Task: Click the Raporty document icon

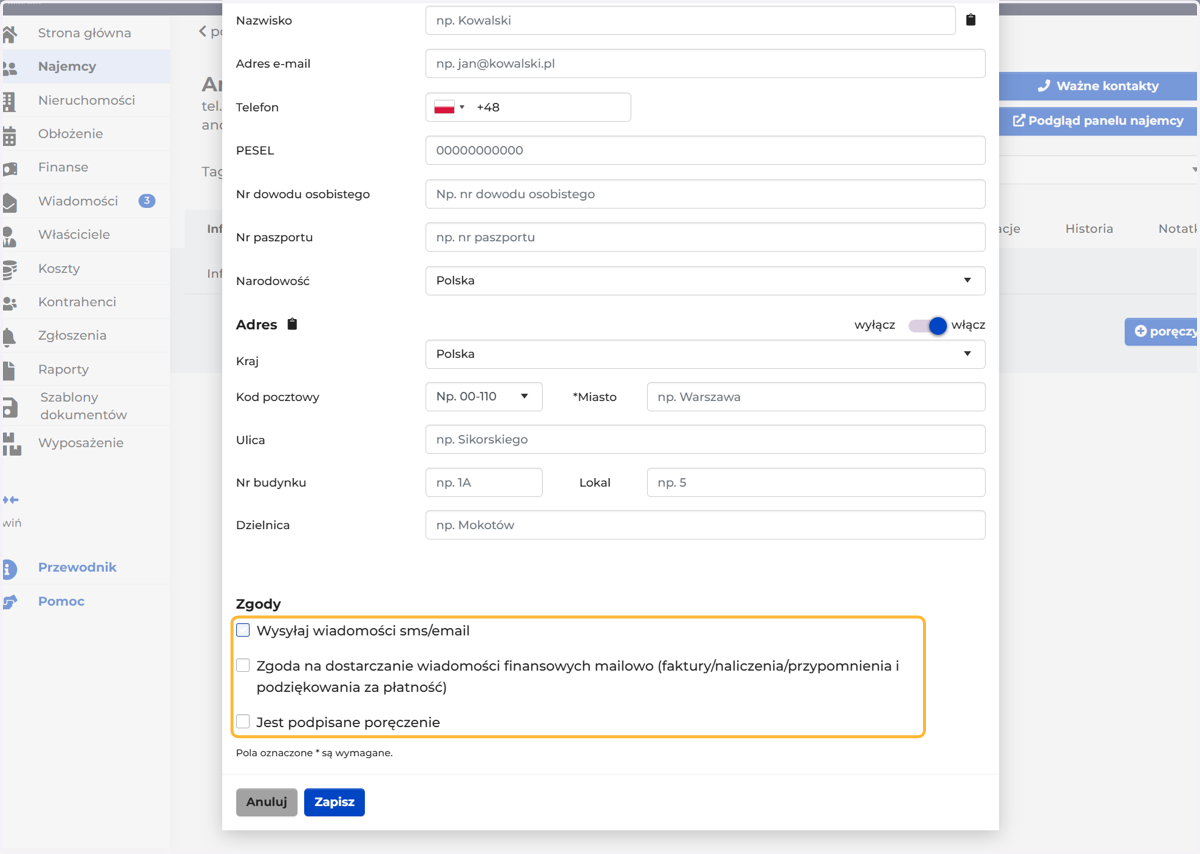Action: [x=9, y=370]
